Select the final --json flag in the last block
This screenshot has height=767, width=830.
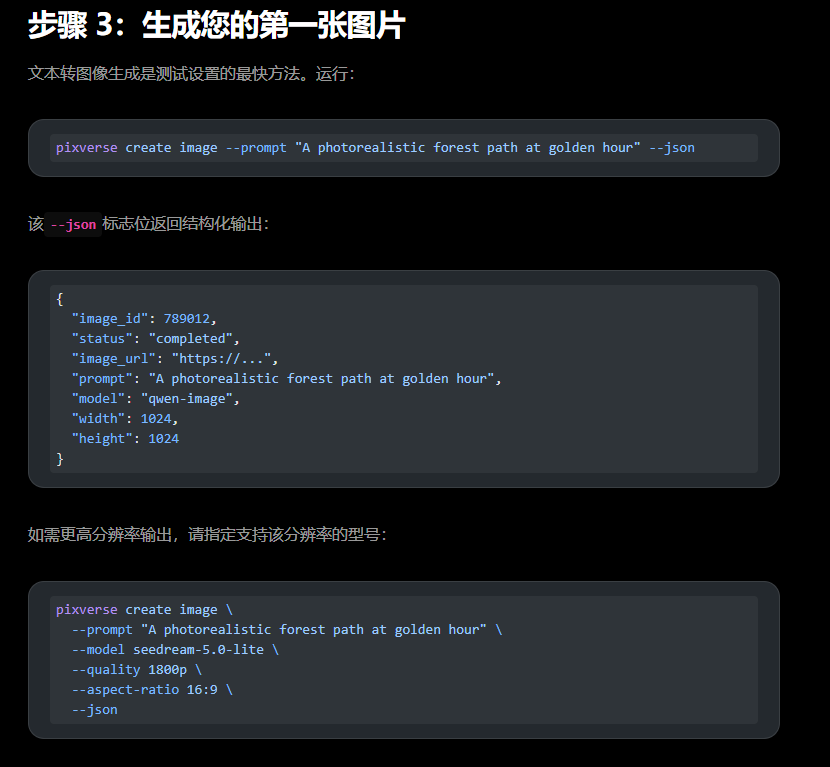click(93, 709)
